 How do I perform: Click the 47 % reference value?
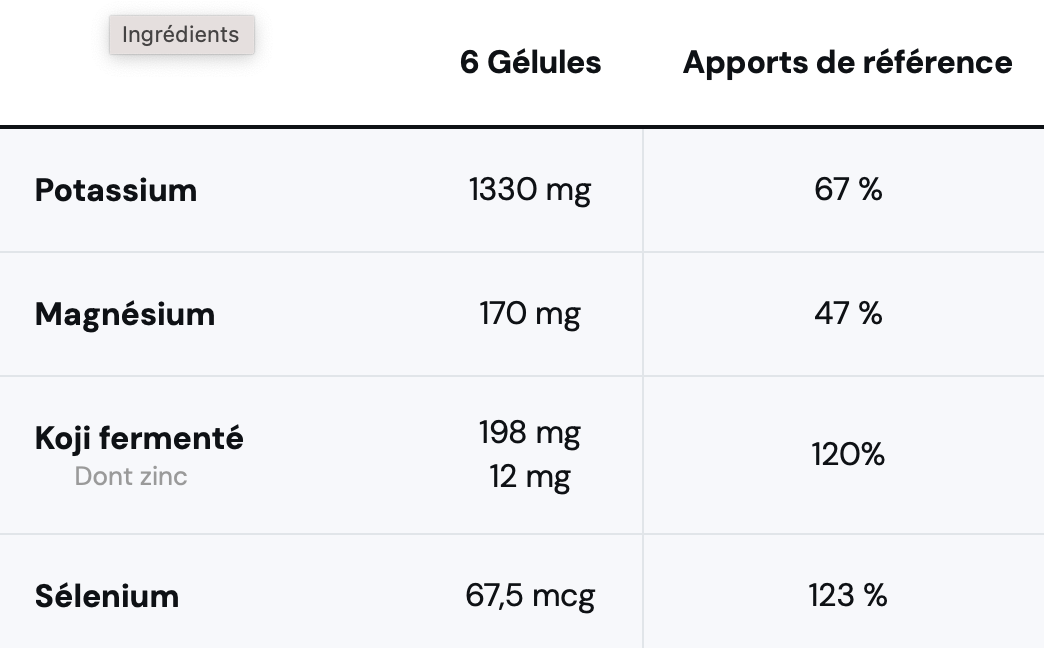[x=848, y=314]
